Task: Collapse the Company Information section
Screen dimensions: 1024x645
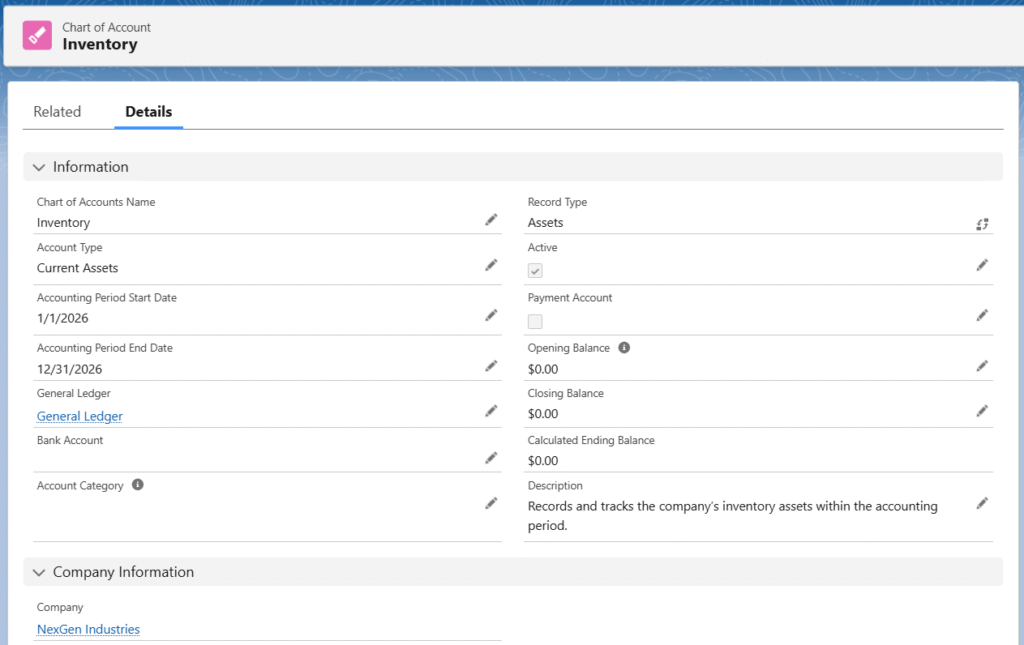Action: (39, 572)
